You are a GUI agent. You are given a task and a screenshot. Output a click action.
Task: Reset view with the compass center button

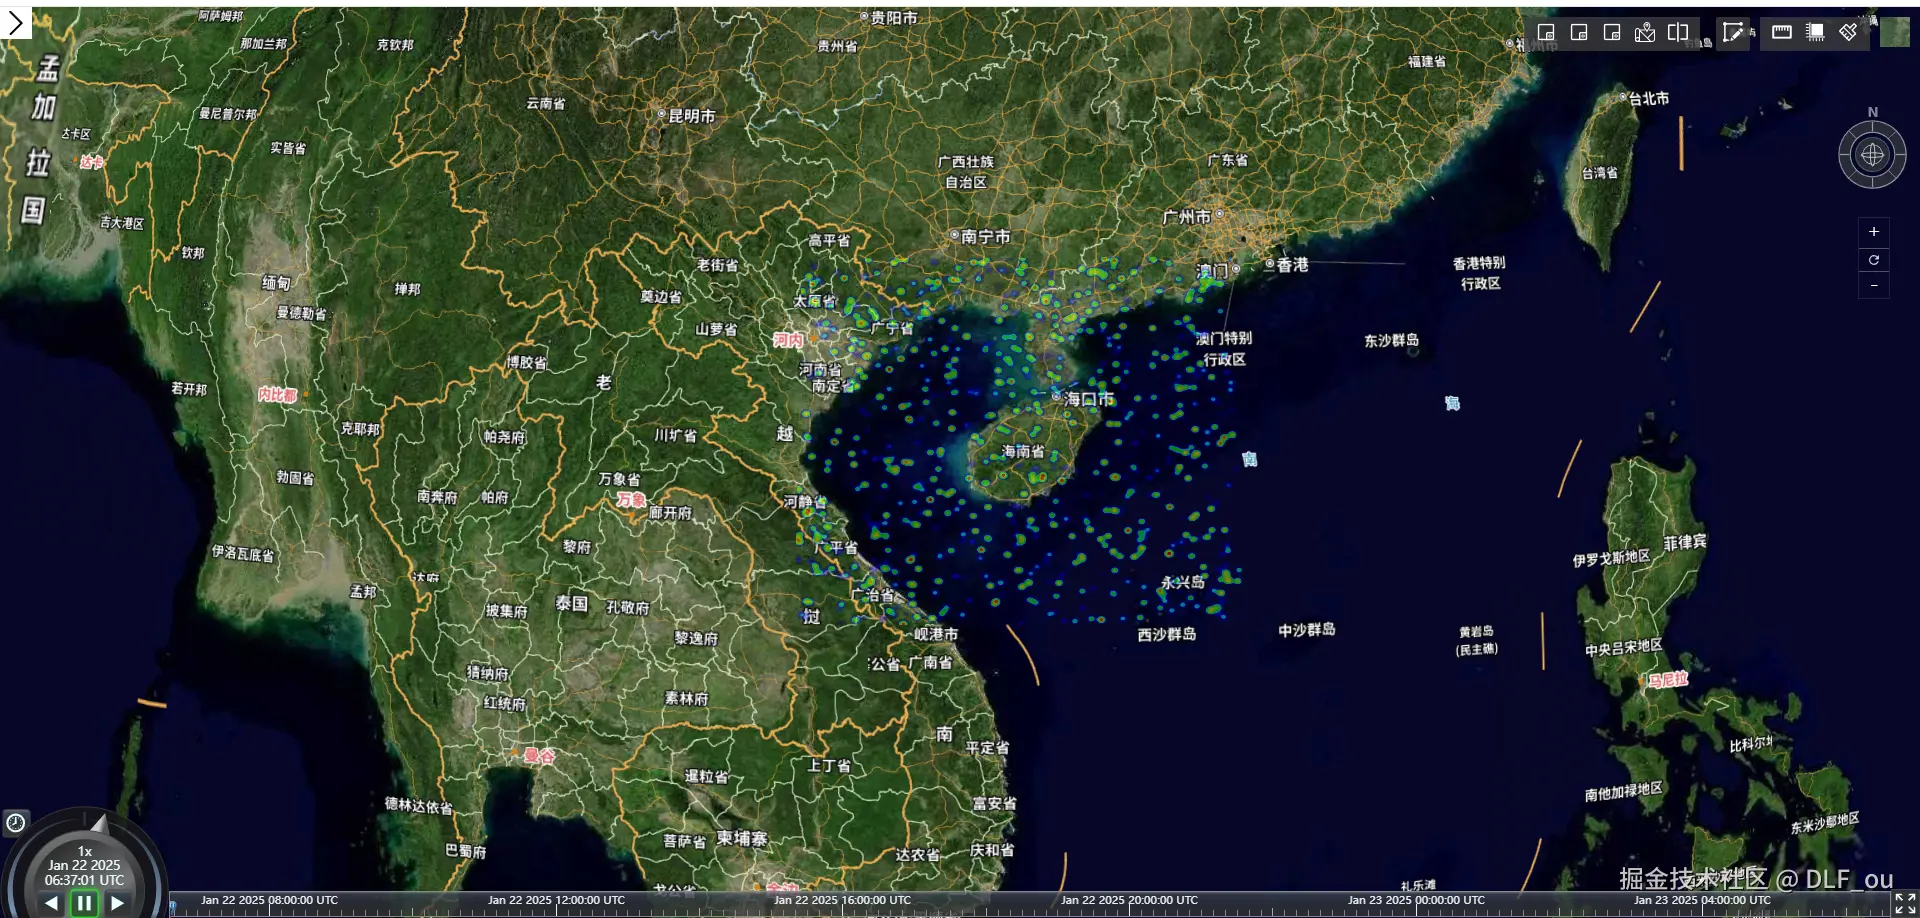click(x=1873, y=155)
